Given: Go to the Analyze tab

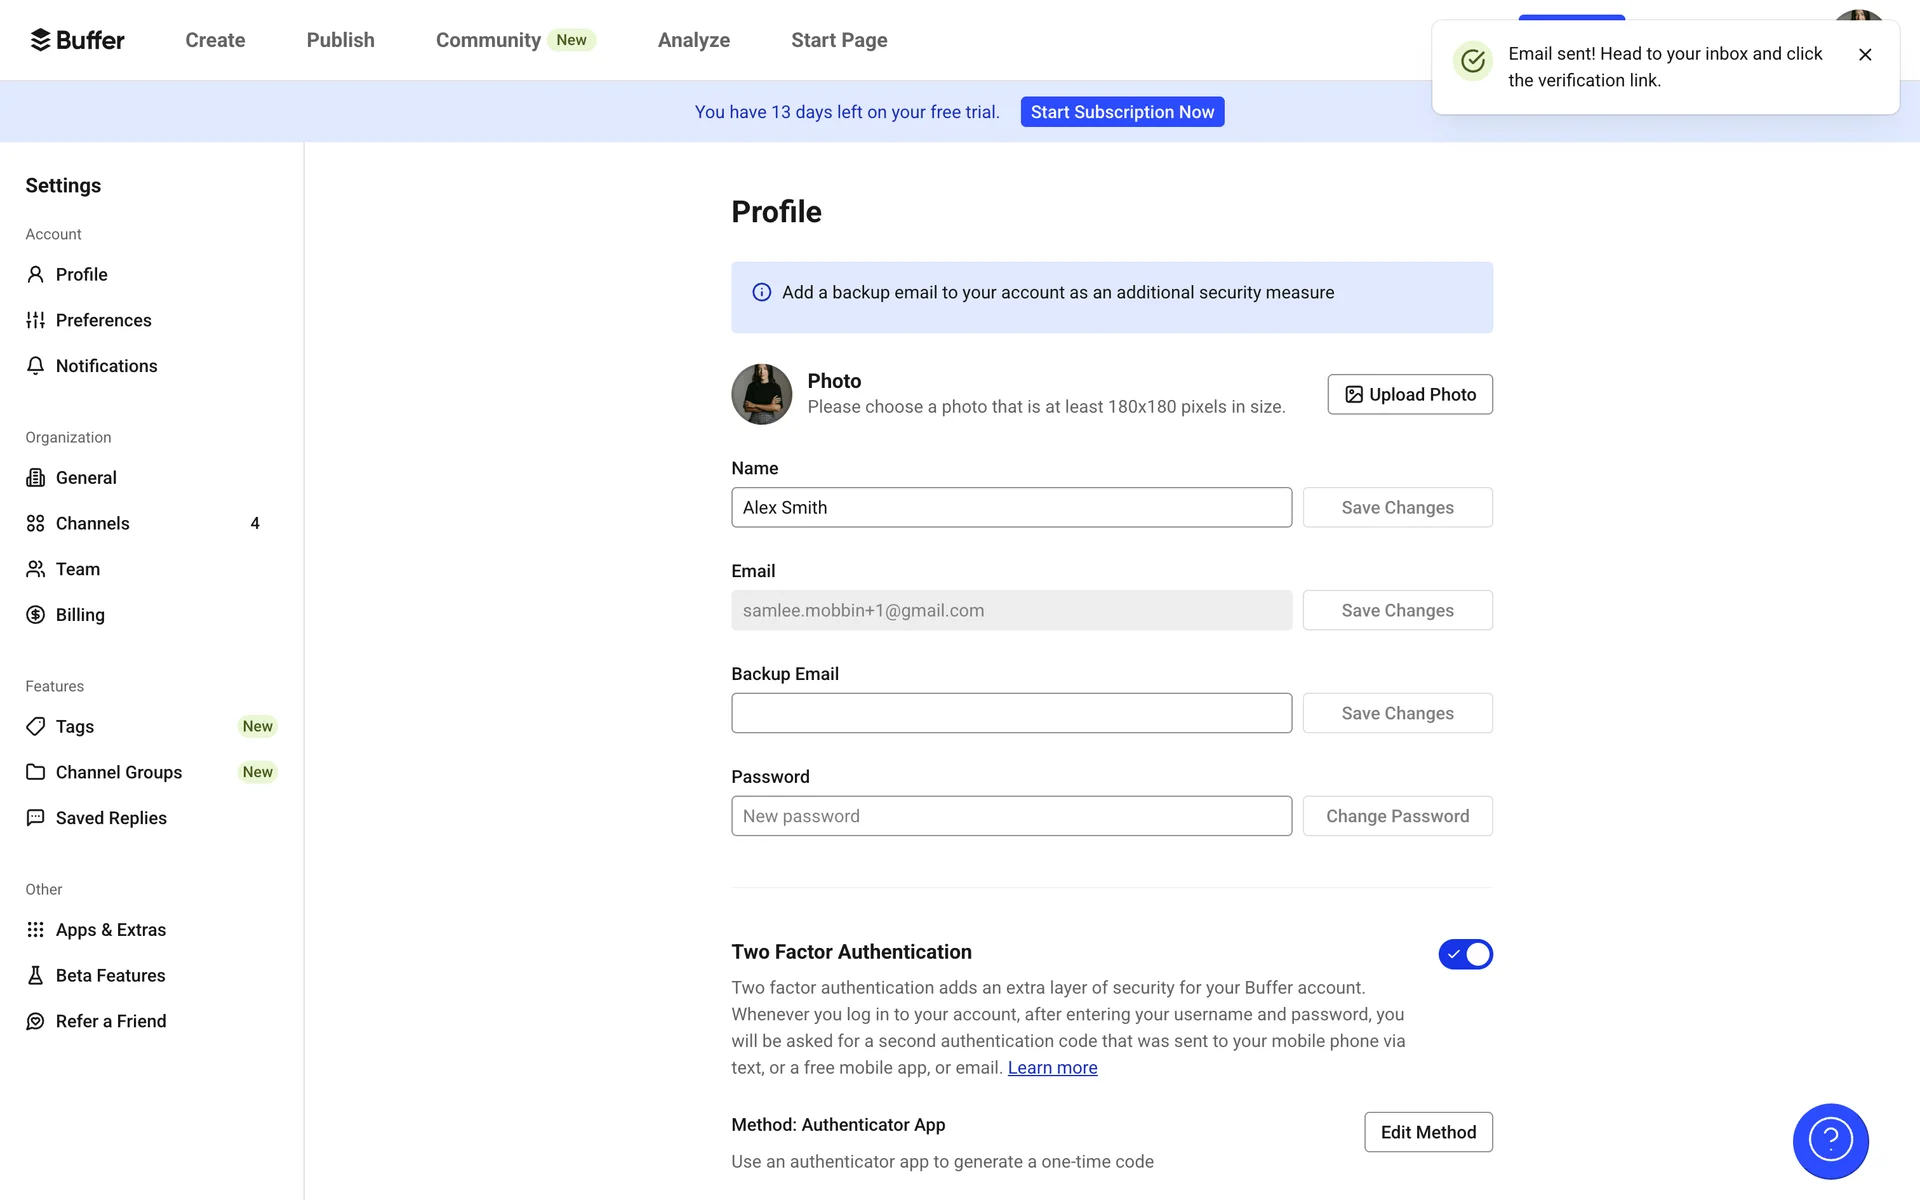Looking at the screenshot, I should (693, 40).
